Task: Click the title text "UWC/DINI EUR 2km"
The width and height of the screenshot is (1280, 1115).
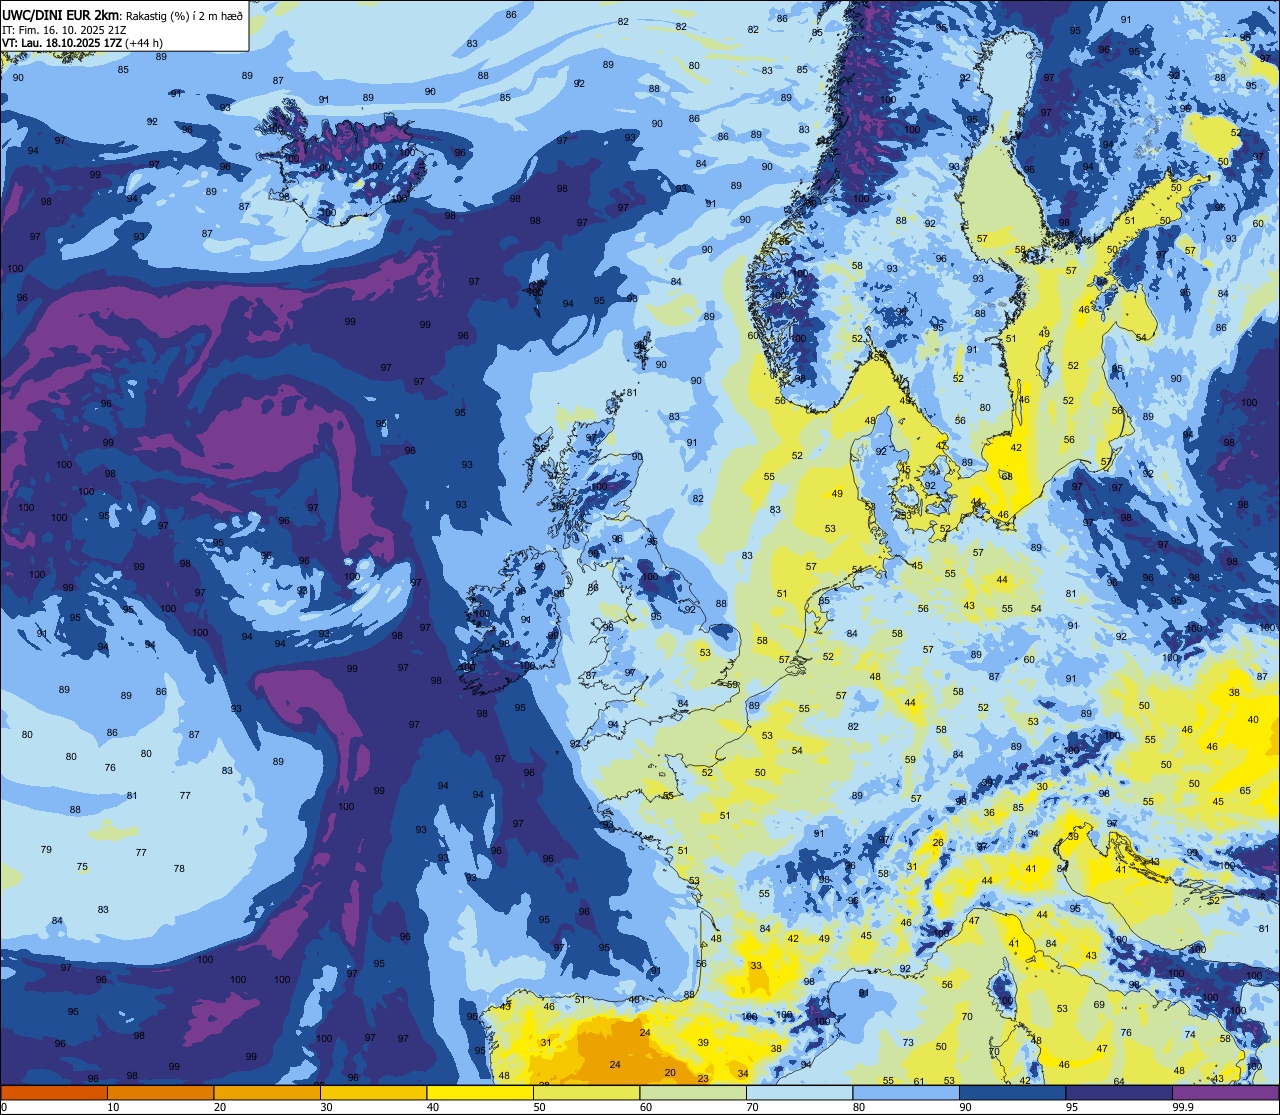Action: (x=60, y=15)
